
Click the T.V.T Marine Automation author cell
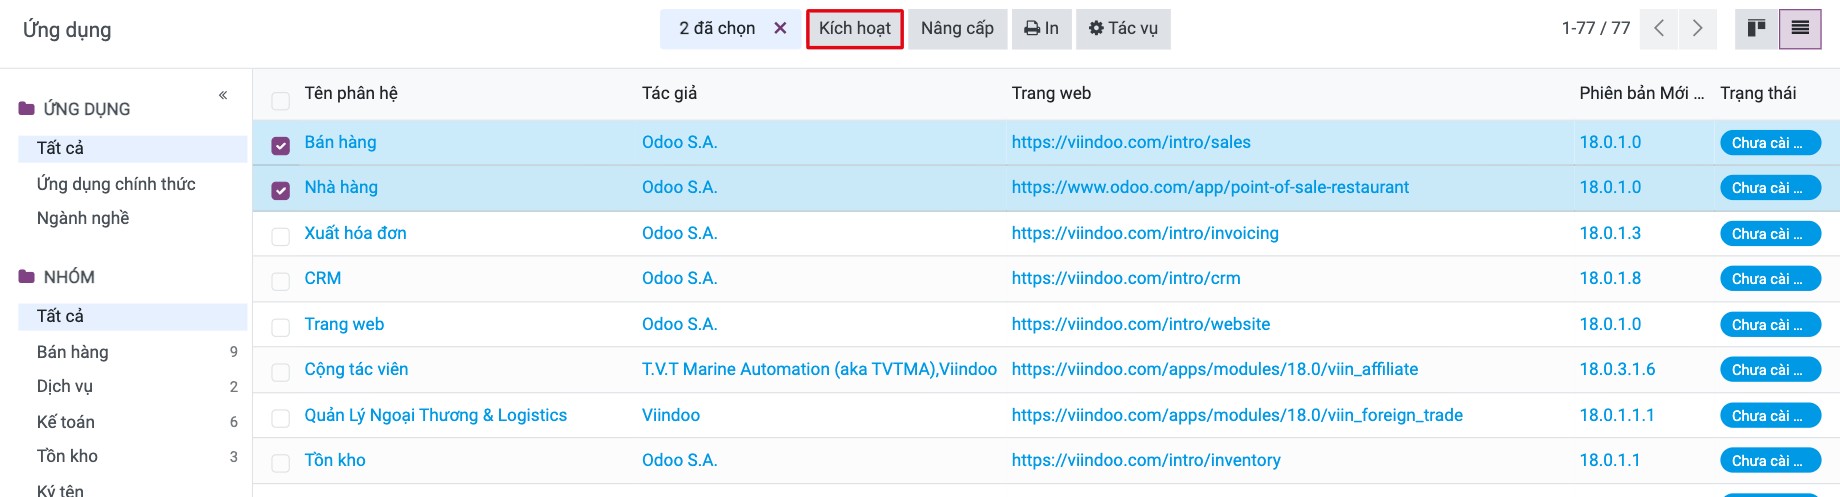tap(819, 369)
